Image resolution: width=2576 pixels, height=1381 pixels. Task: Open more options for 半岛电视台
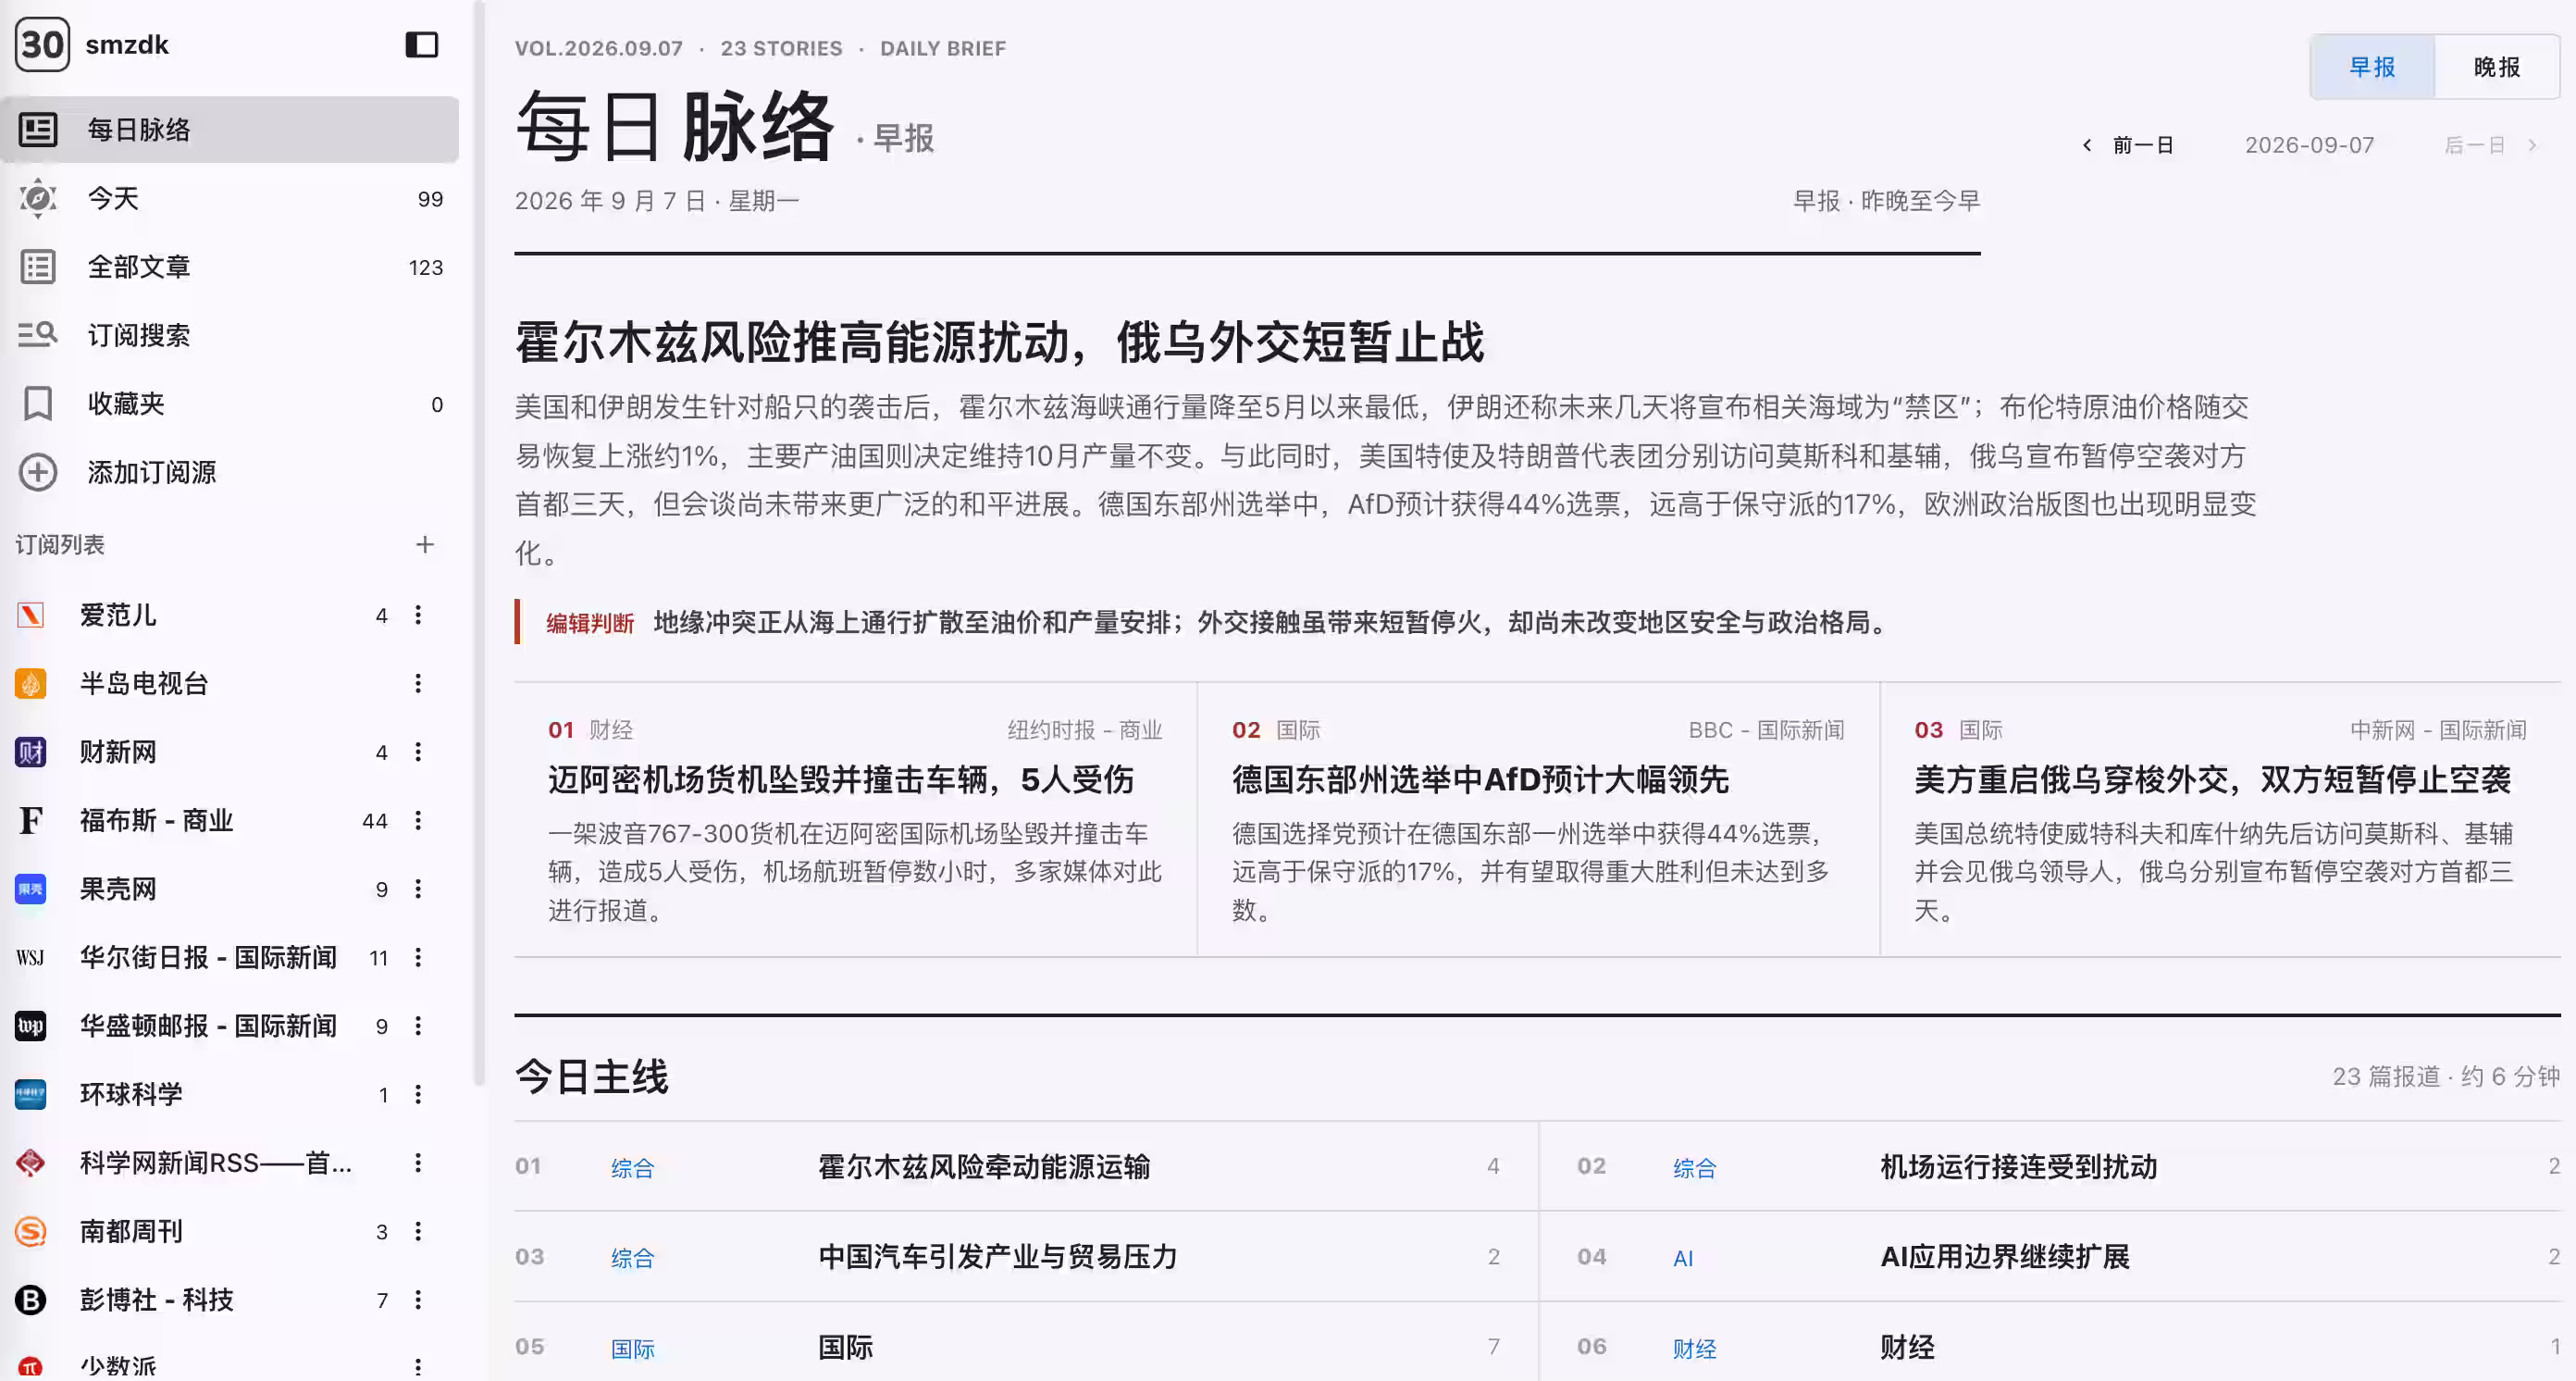[x=418, y=684]
